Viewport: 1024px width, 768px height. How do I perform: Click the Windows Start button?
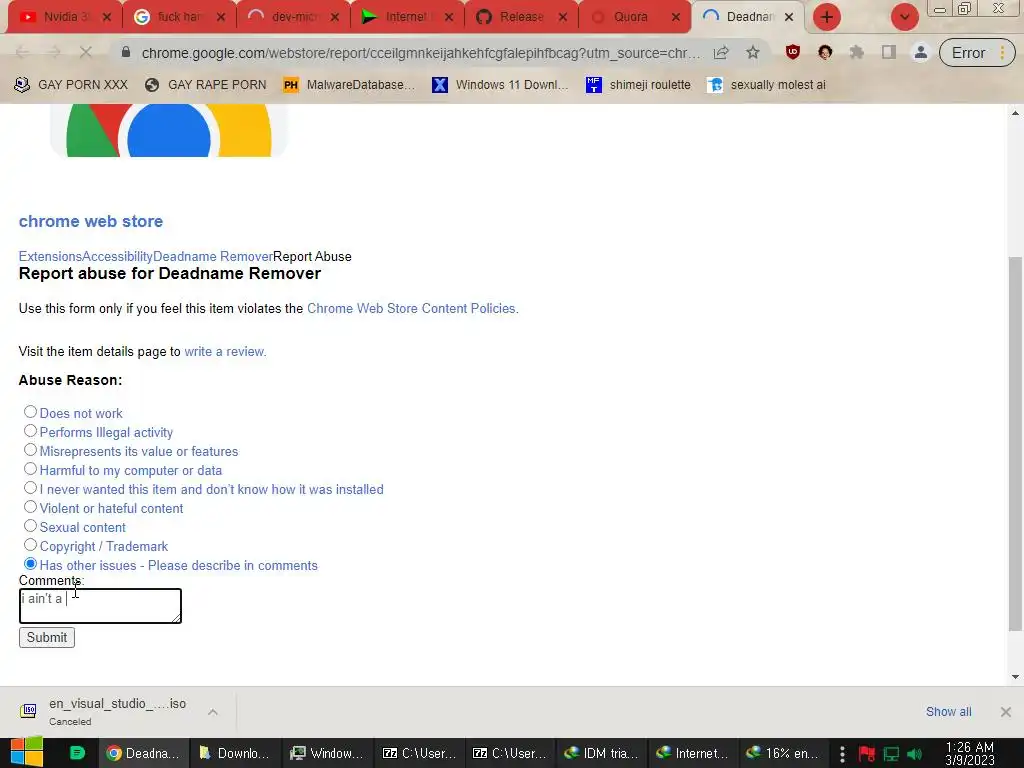click(26, 752)
